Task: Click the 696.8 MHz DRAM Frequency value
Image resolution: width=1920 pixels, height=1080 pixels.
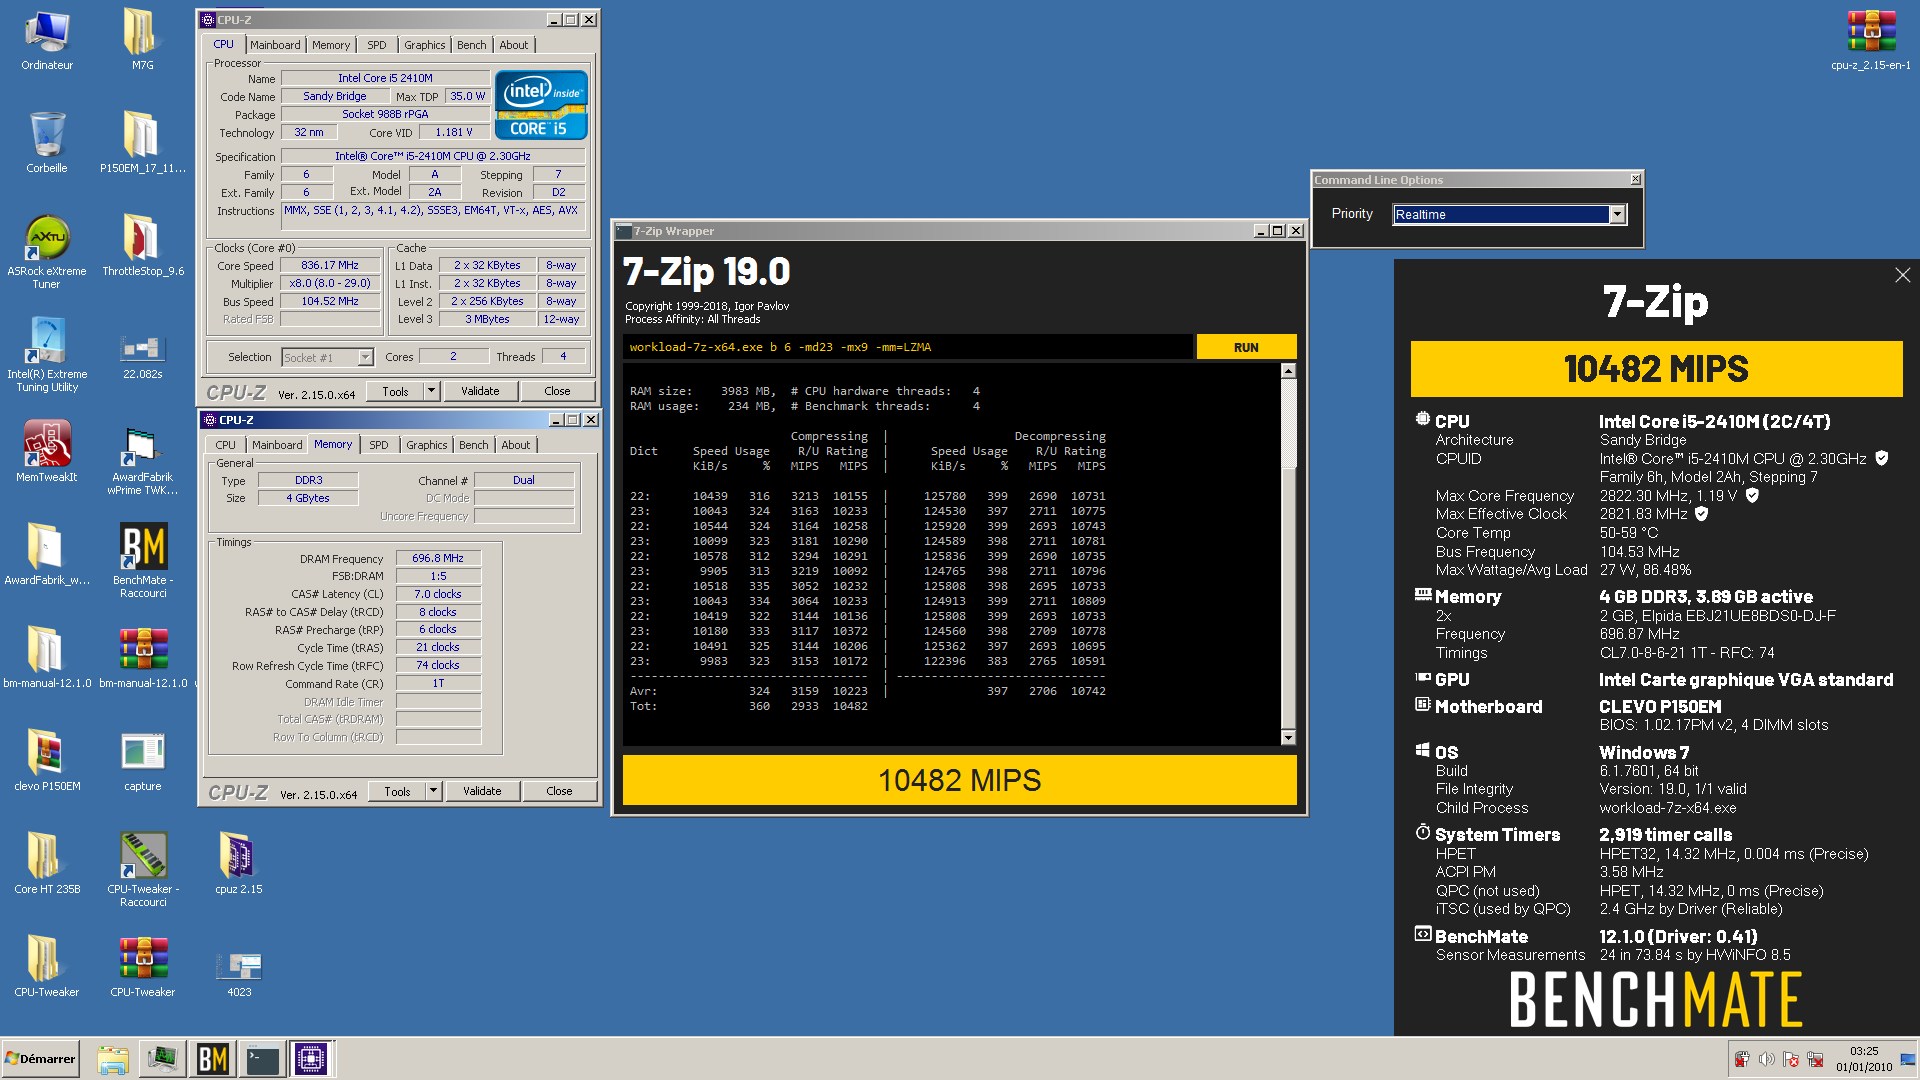Action: 438,558
